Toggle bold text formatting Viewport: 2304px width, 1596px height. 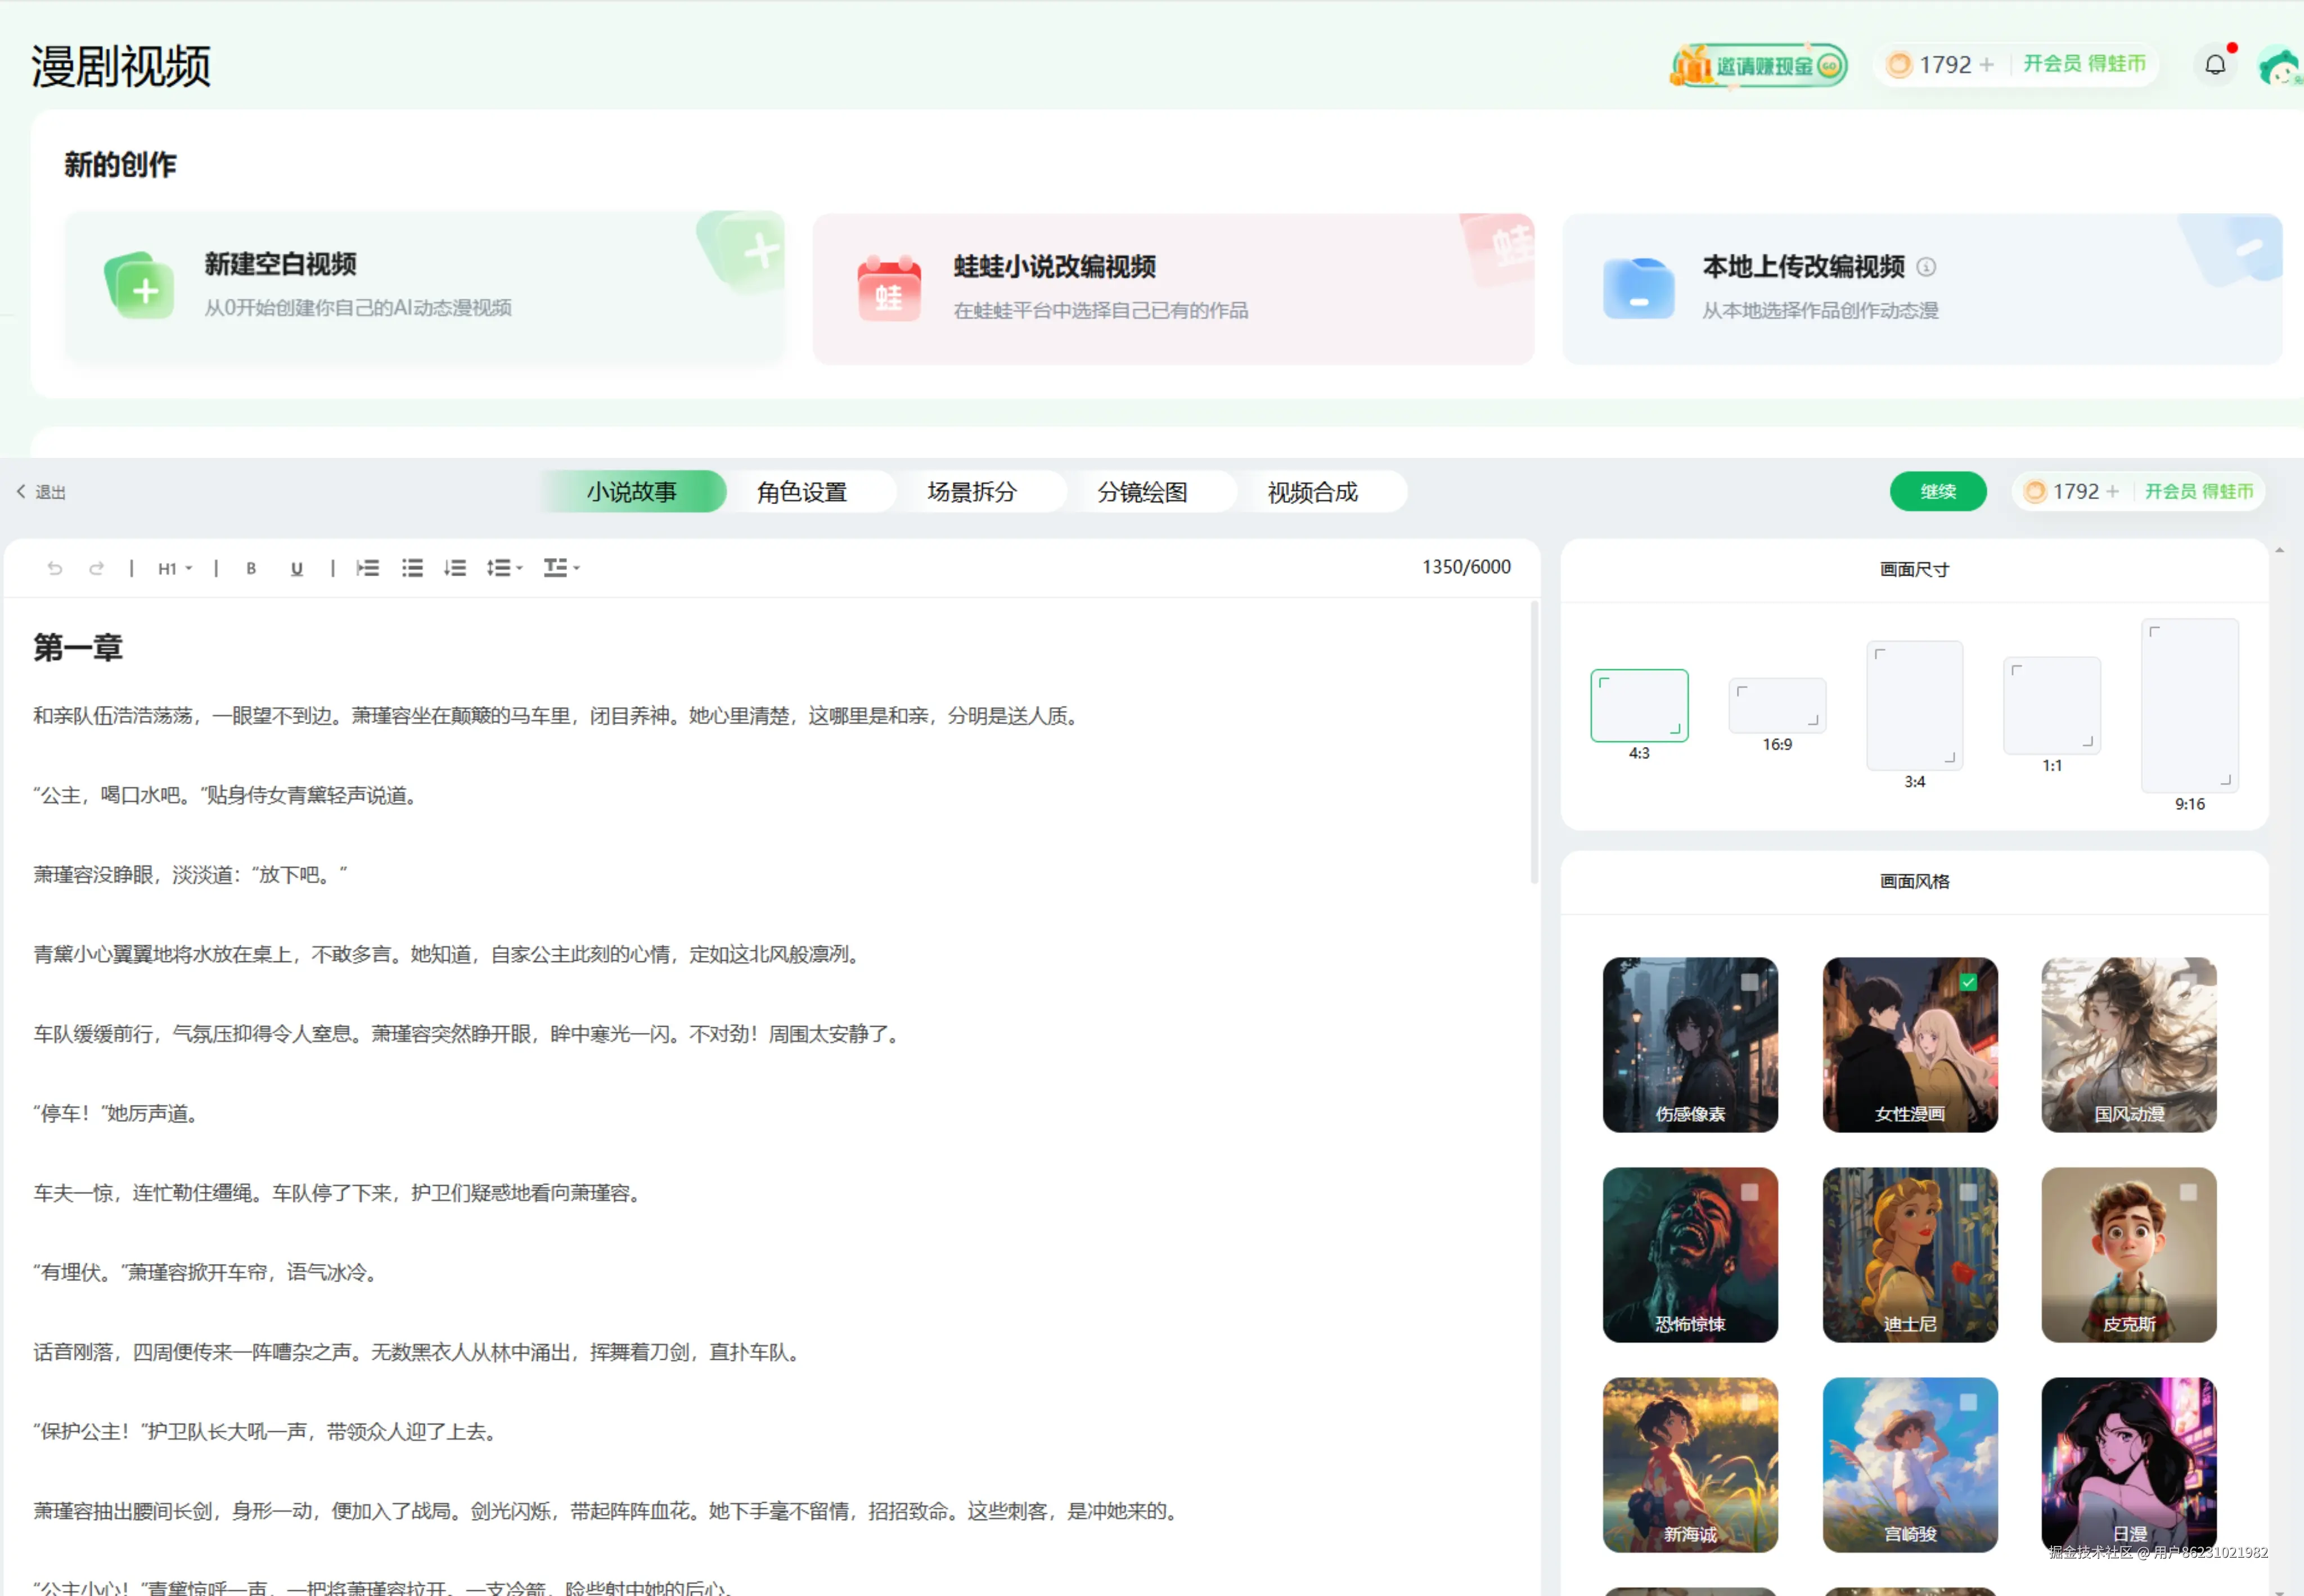pyautogui.click(x=251, y=568)
